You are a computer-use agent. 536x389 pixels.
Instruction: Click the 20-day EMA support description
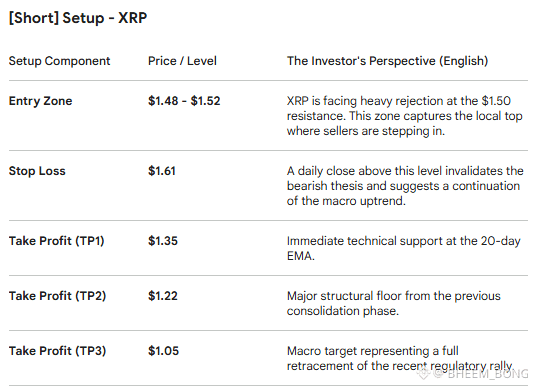click(403, 249)
